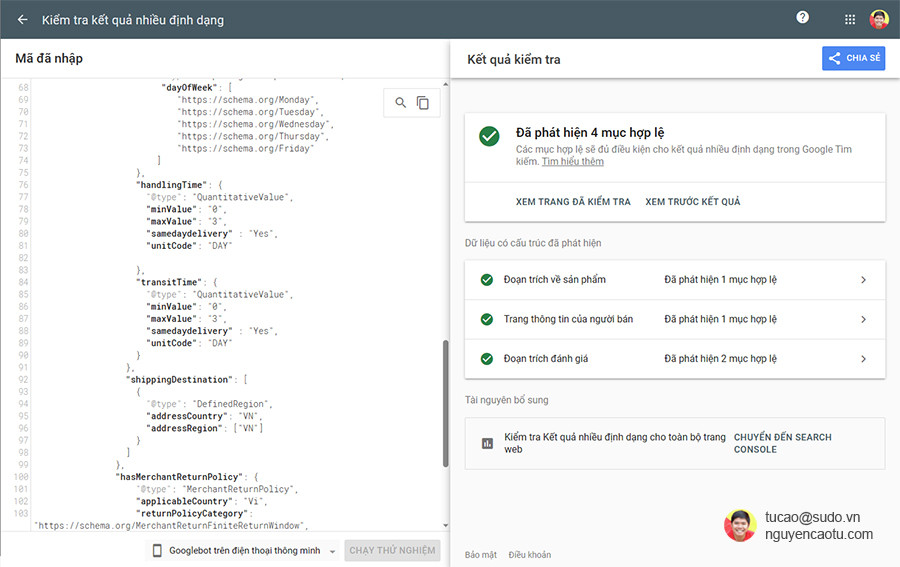The height and width of the screenshot is (567, 900).
Task: Click the green checkmark beside Đoạn trích đánh giá
Action: pos(487,358)
